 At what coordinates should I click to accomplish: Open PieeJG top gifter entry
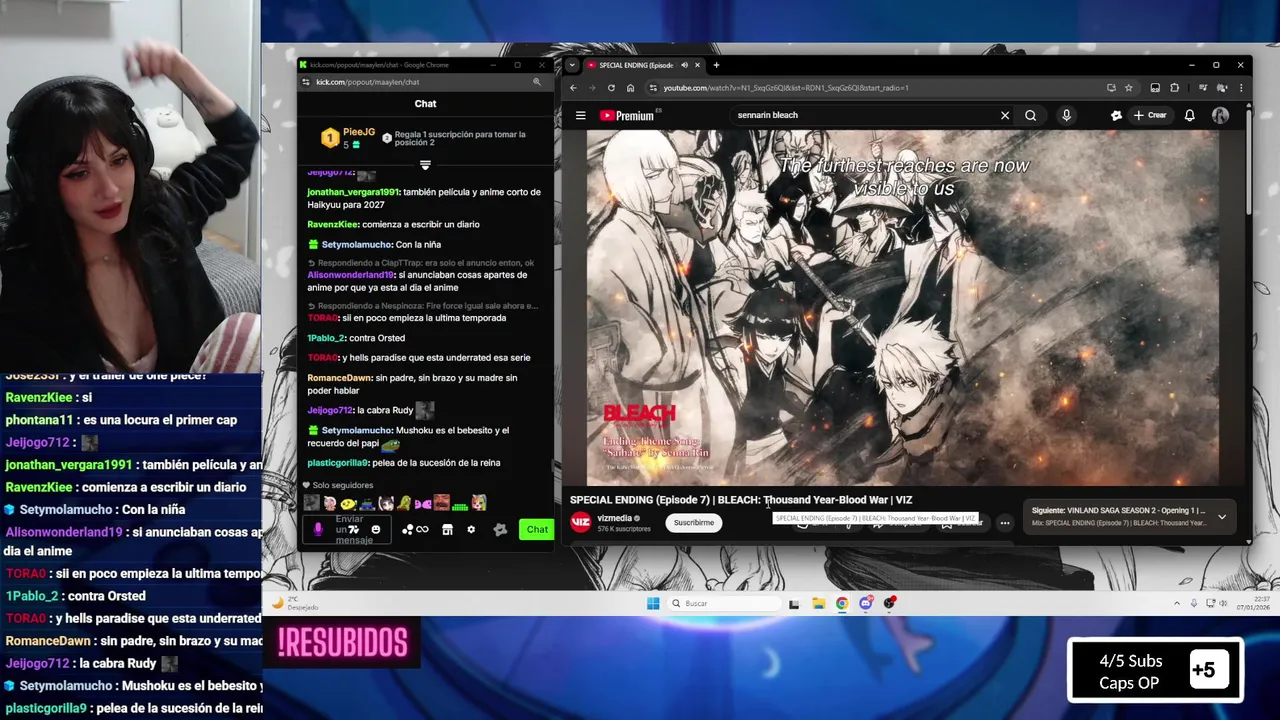pyautogui.click(x=347, y=138)
